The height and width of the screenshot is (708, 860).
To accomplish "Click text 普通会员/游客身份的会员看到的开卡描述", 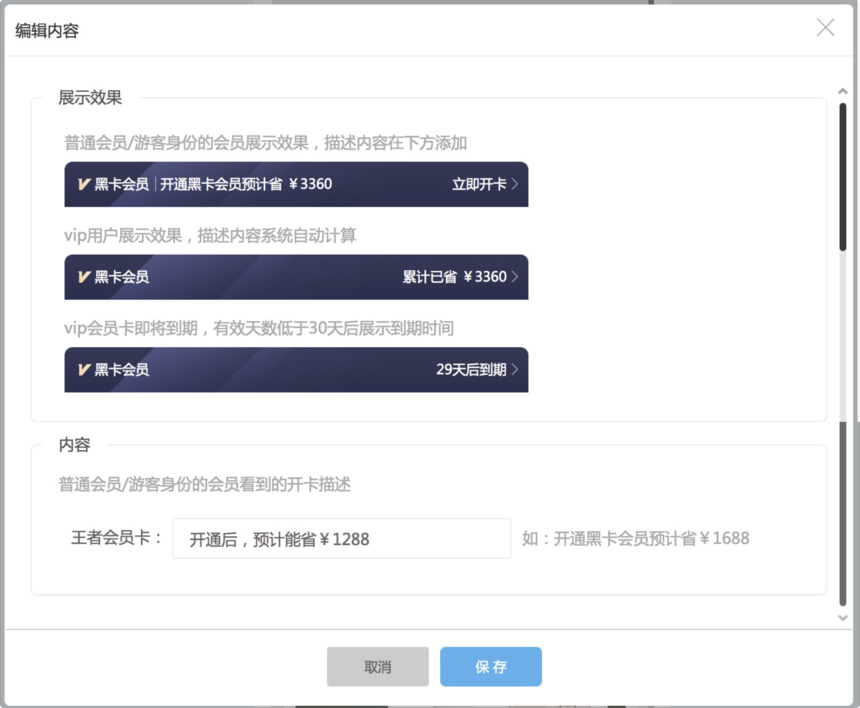I will (205, 485).
